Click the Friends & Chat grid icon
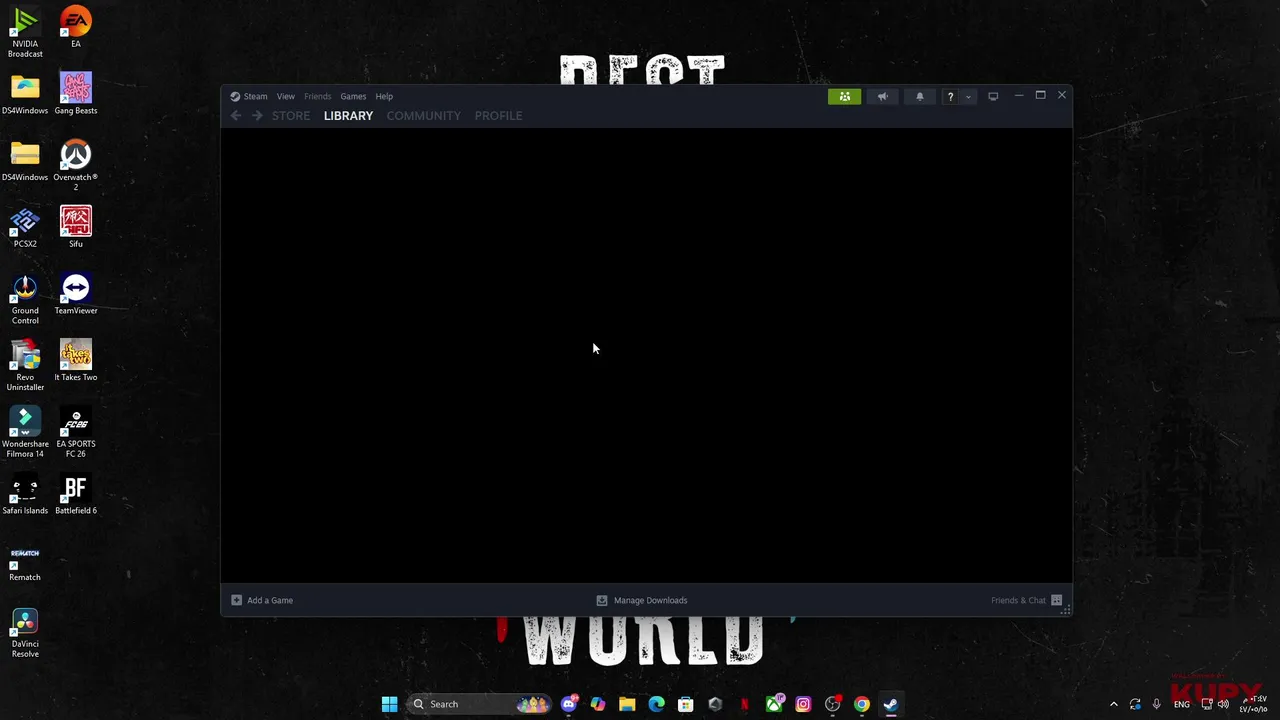This screenshot has height=720, width=1280. (1056, 600)
